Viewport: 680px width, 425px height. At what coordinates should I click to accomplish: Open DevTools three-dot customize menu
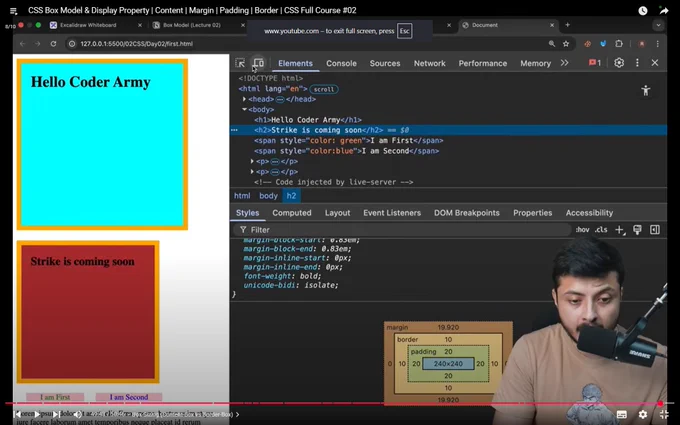click(637, 63)
